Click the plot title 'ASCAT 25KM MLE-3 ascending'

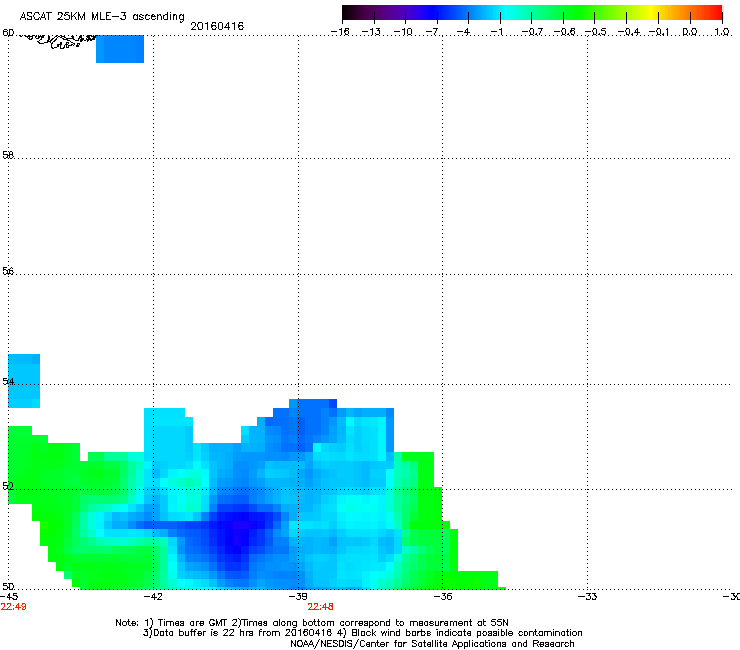click(x=102, y=16)
